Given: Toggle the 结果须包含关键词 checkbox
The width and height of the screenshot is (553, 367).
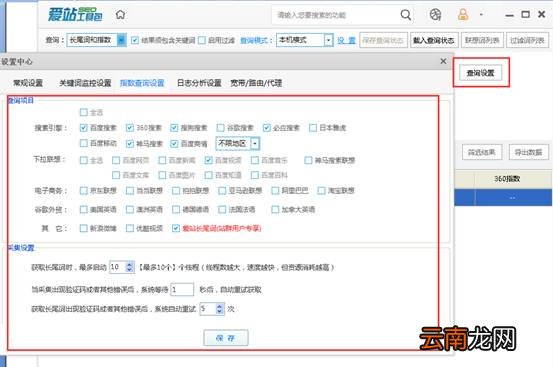Looking at the screenshot, I should click(x=135, y=40).
